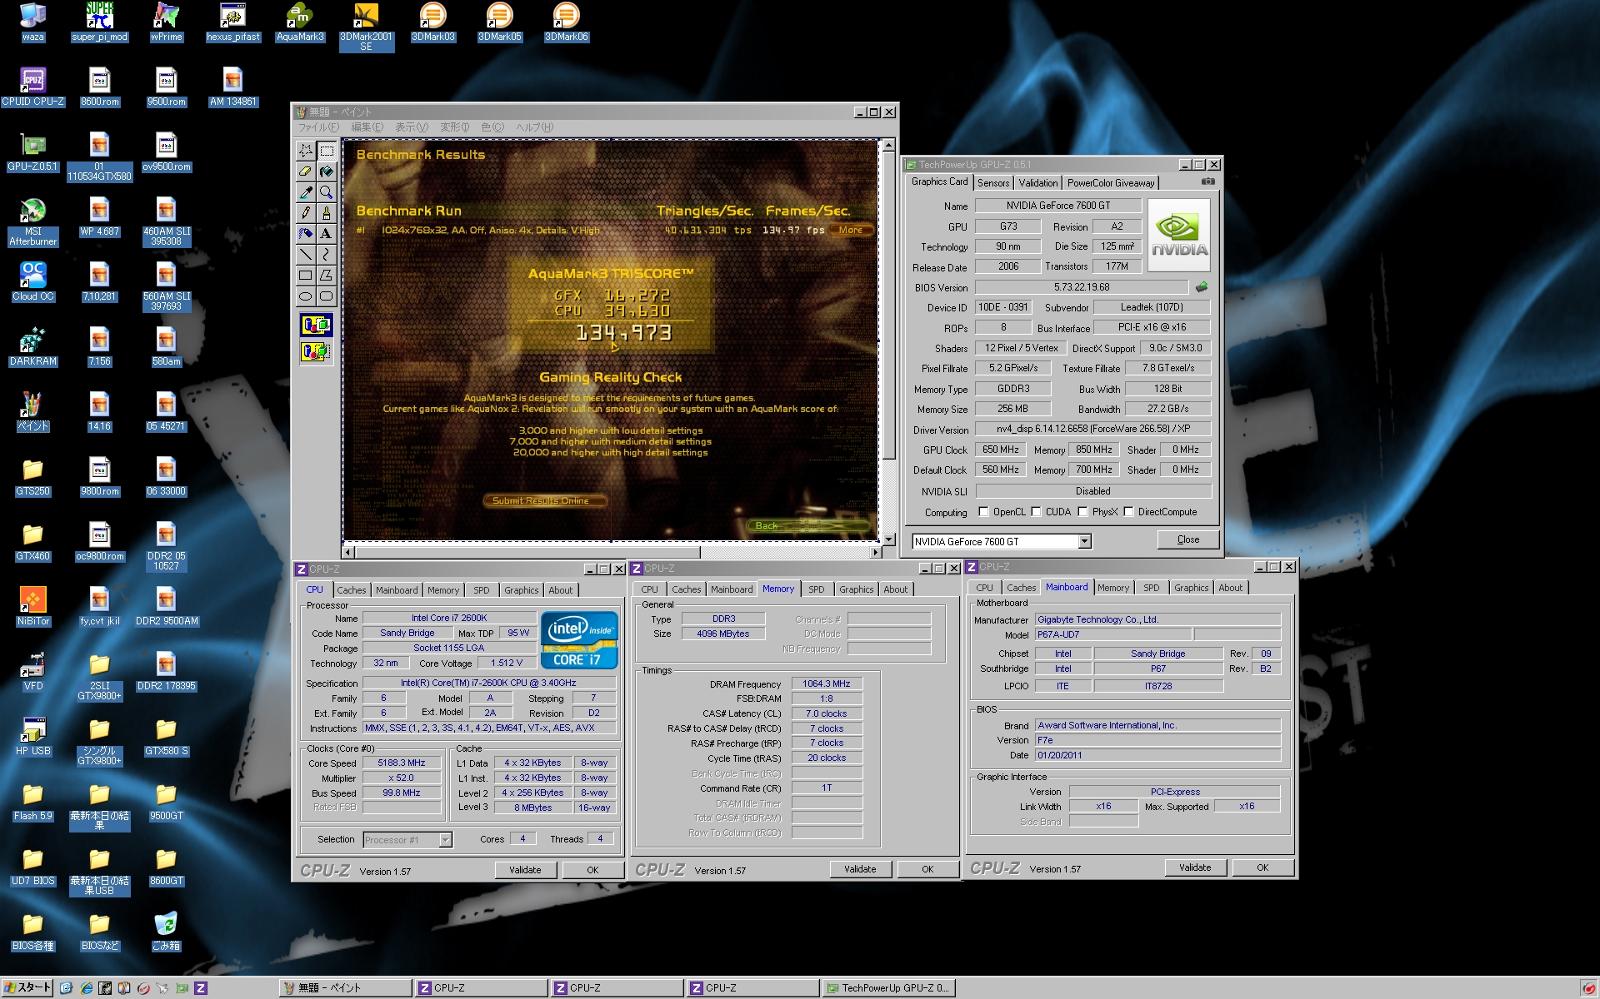Switch to the Validation tab in GPU-Z
The width and height of the screenshot is (1600, 999).
pyautogui.click(x=1038, y=183)
